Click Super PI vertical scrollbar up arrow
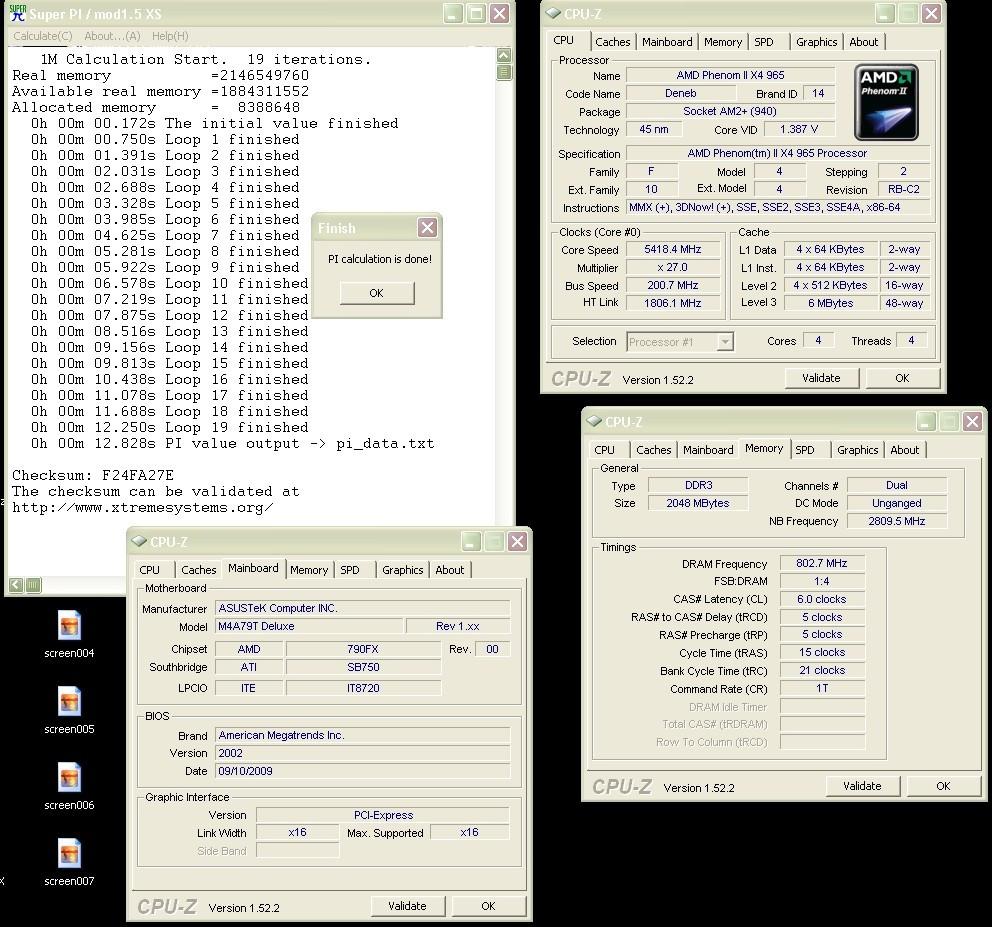This screenshot has height=927, width=992. 504,55
